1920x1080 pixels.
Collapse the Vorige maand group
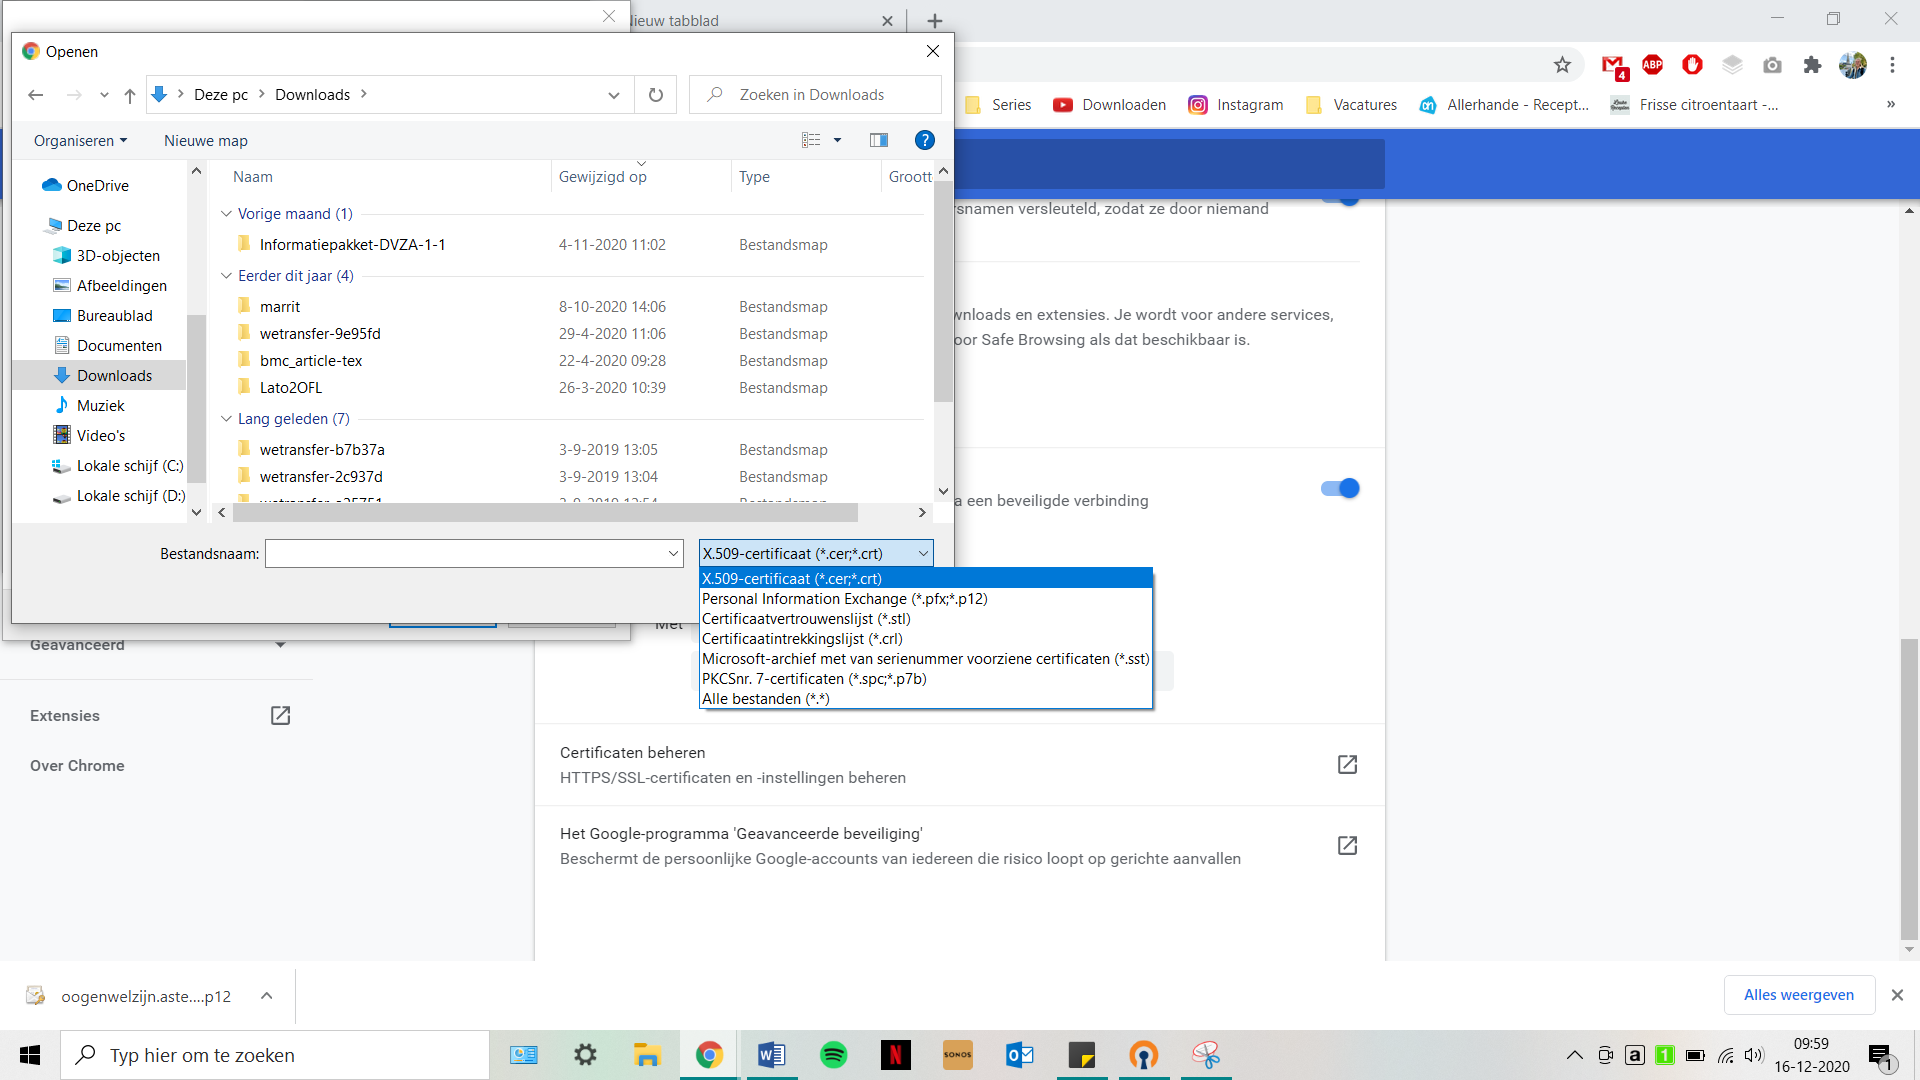tap(227, 214)
